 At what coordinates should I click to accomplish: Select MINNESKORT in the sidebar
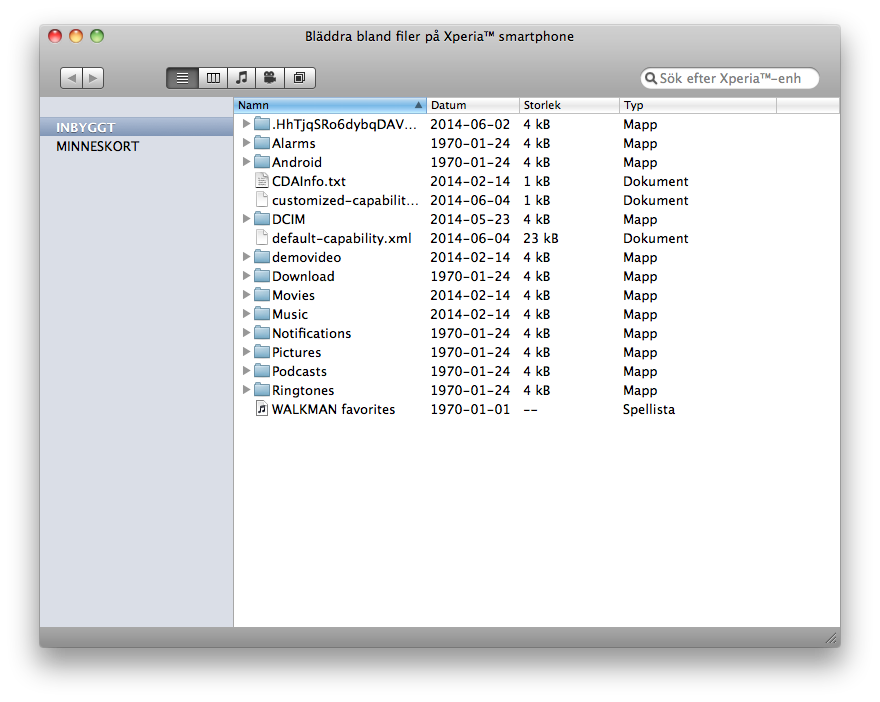click(97, 146)
